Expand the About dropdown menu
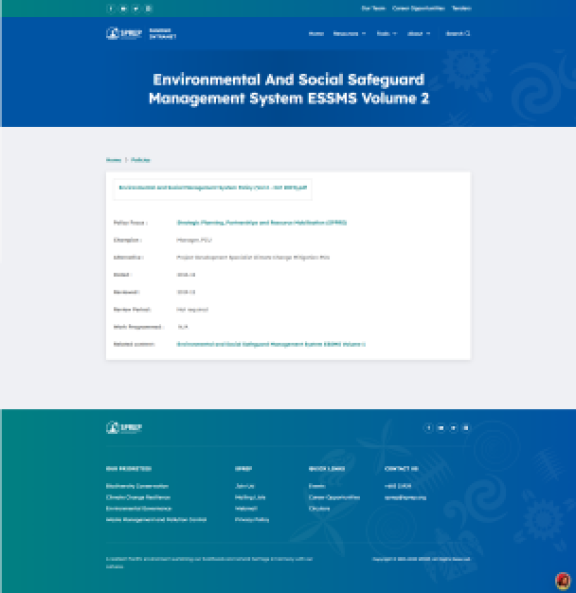Image resolution: width=576 pixels, height=593 pixels. [418, 33]
